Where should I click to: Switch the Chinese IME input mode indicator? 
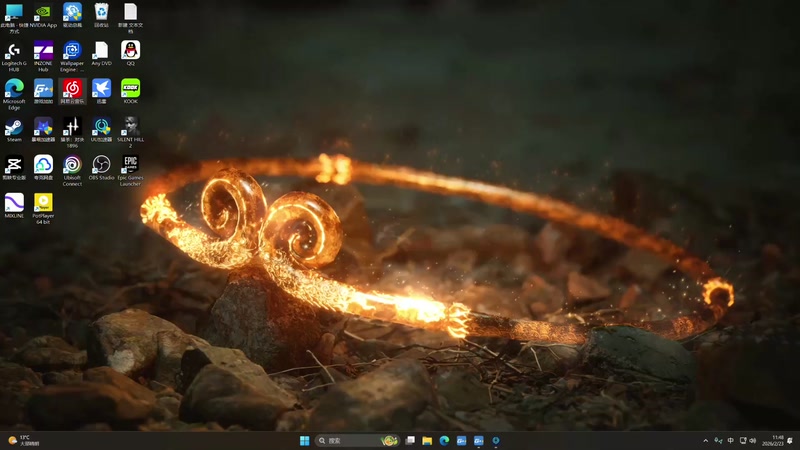point(731,441)
